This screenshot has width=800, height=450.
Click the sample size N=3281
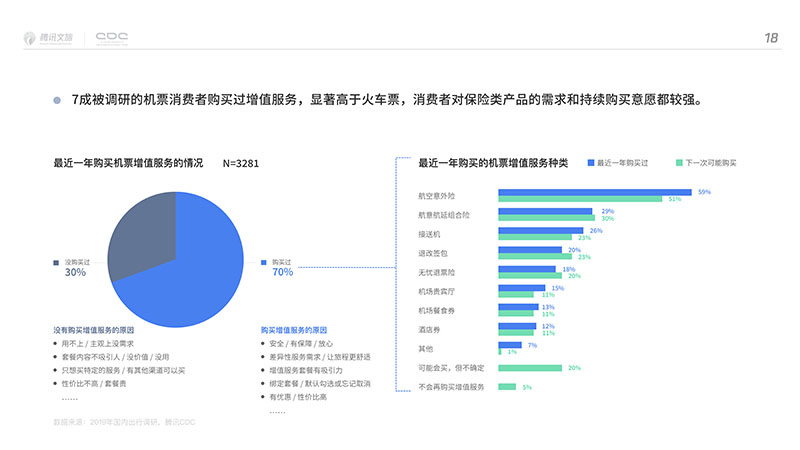tap(241, 163)
